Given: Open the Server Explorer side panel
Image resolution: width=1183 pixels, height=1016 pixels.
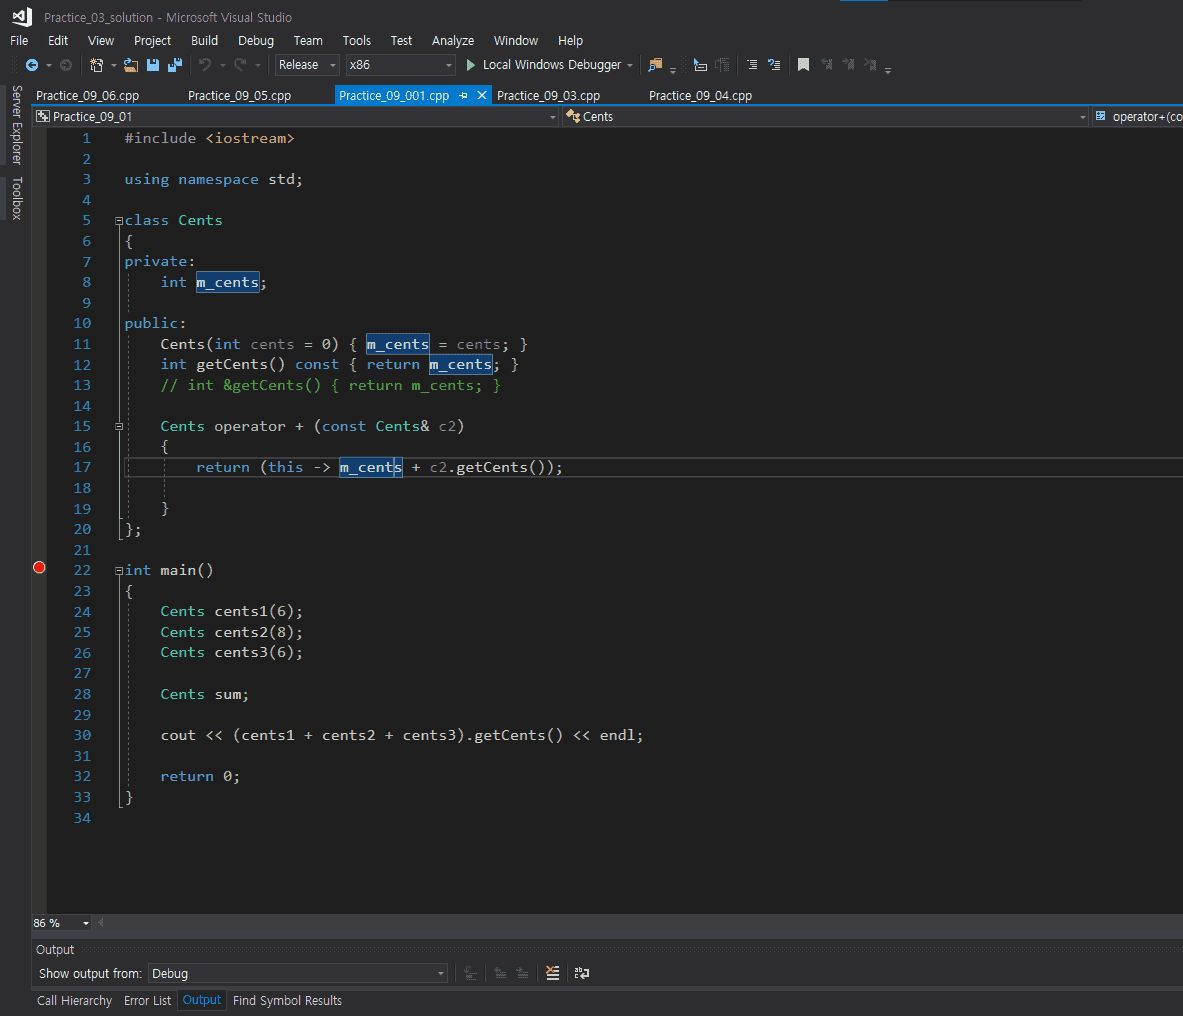Looking at the screenshot, I should pos(16,125).
